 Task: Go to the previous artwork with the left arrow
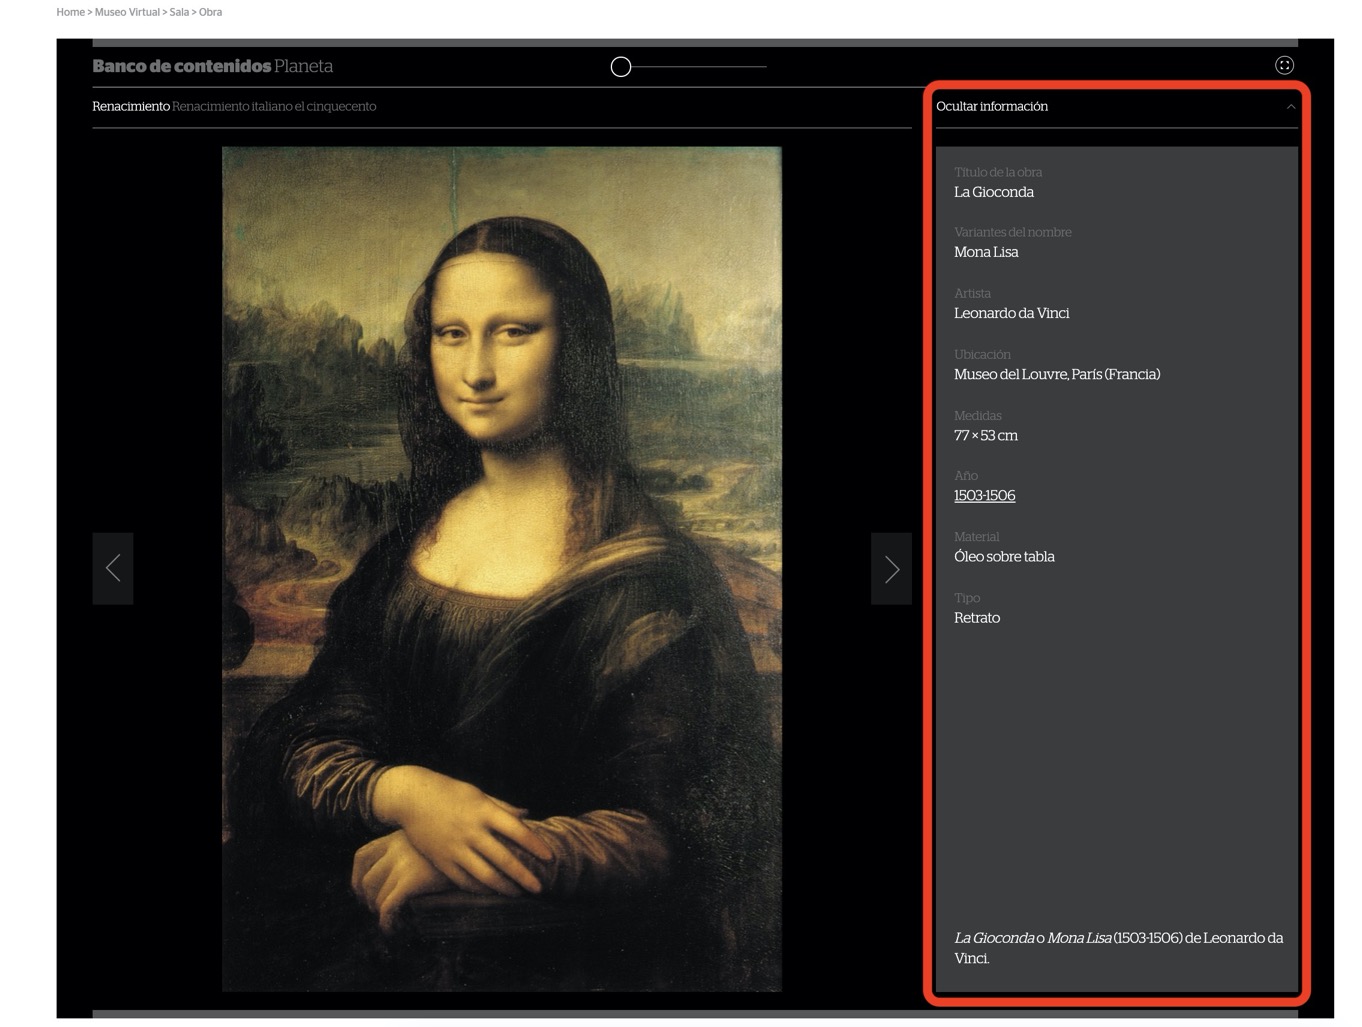[x=113, y=568]
